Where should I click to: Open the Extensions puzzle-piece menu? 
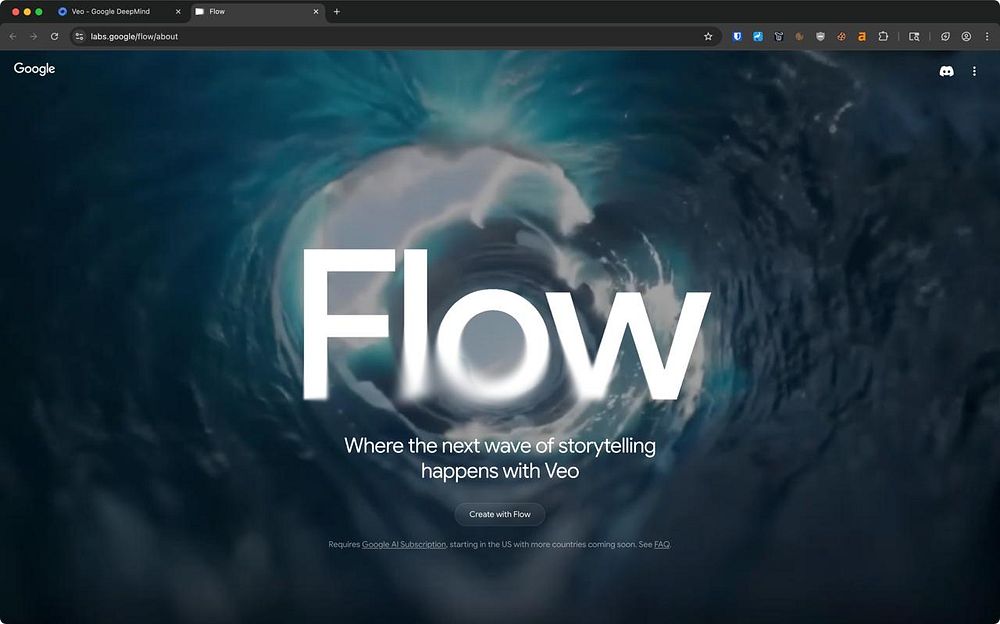883,36
